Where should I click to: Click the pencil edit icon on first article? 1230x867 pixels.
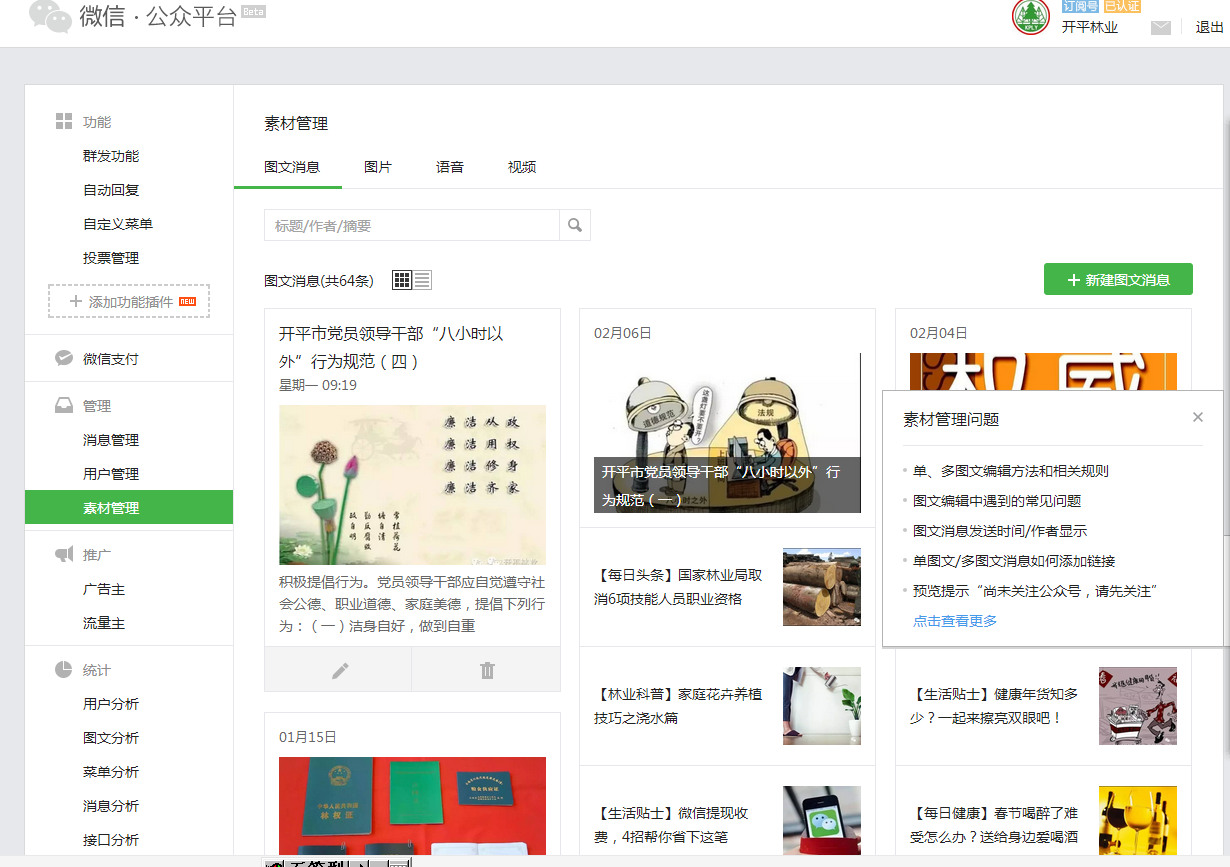340,670
